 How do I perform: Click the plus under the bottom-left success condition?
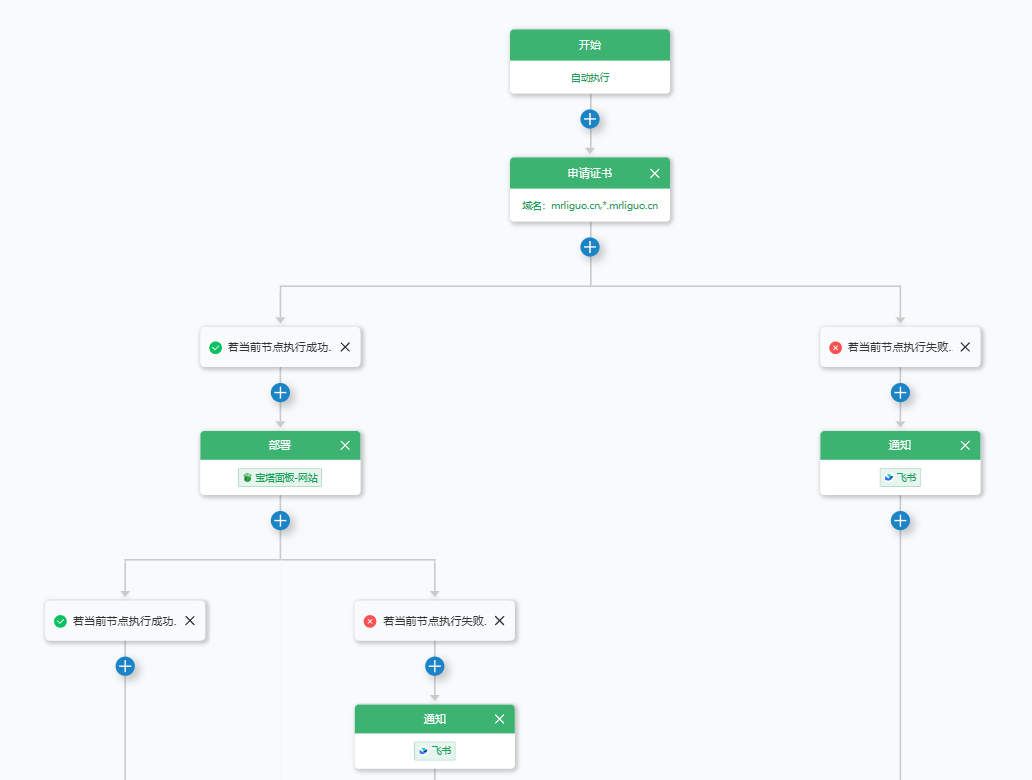click(x=125, y=666)
